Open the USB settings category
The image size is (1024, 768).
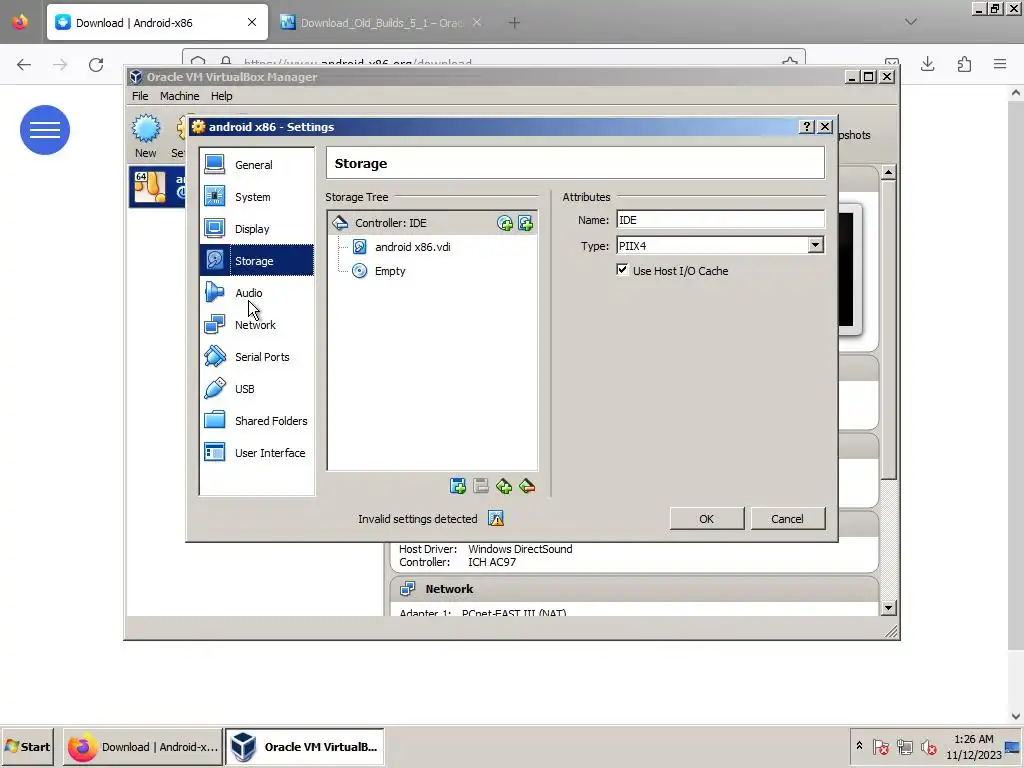[x=257, y=389]
